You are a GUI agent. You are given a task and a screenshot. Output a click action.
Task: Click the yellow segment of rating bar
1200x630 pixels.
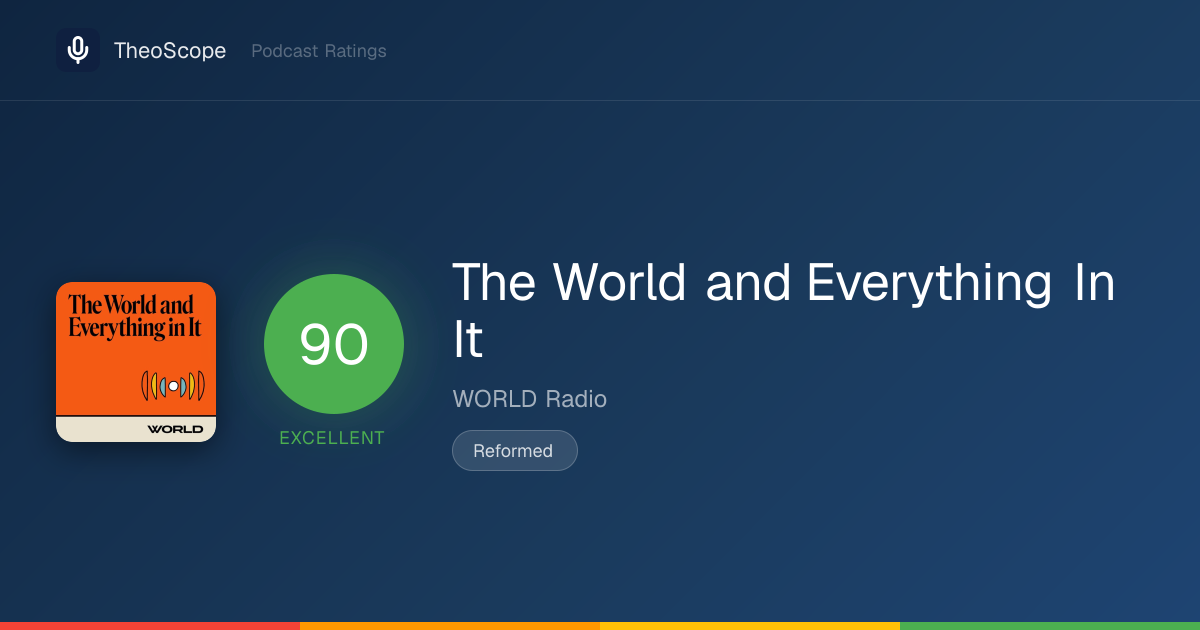click(750, 626)
